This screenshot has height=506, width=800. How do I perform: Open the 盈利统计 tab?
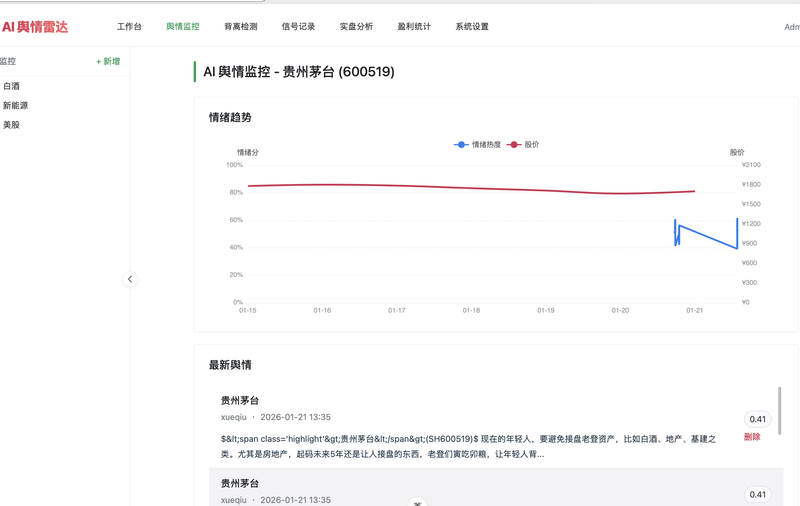pyautogui.click(x=414, y=27)
